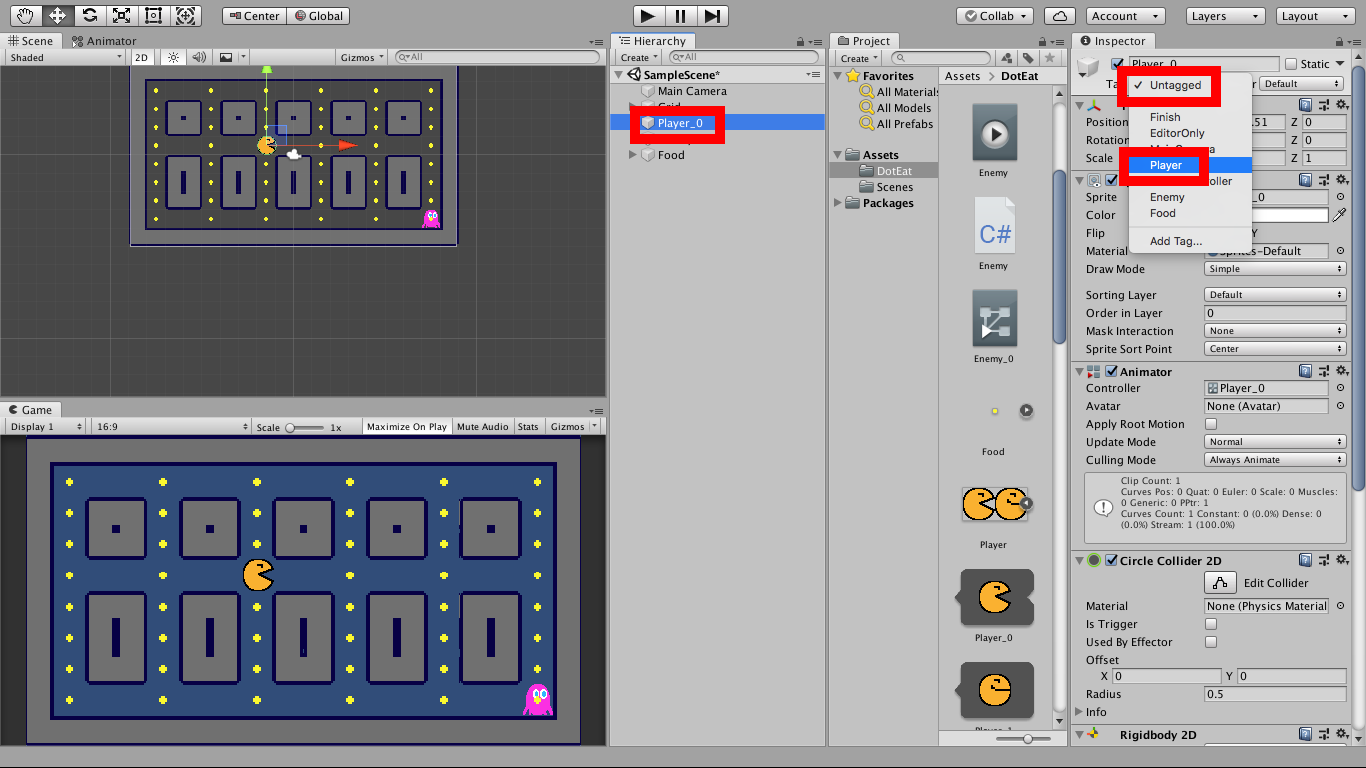This screenshot has height=768, width=1366.
Task: Select the Move tool in the toolbar
Action: (57, 15)
